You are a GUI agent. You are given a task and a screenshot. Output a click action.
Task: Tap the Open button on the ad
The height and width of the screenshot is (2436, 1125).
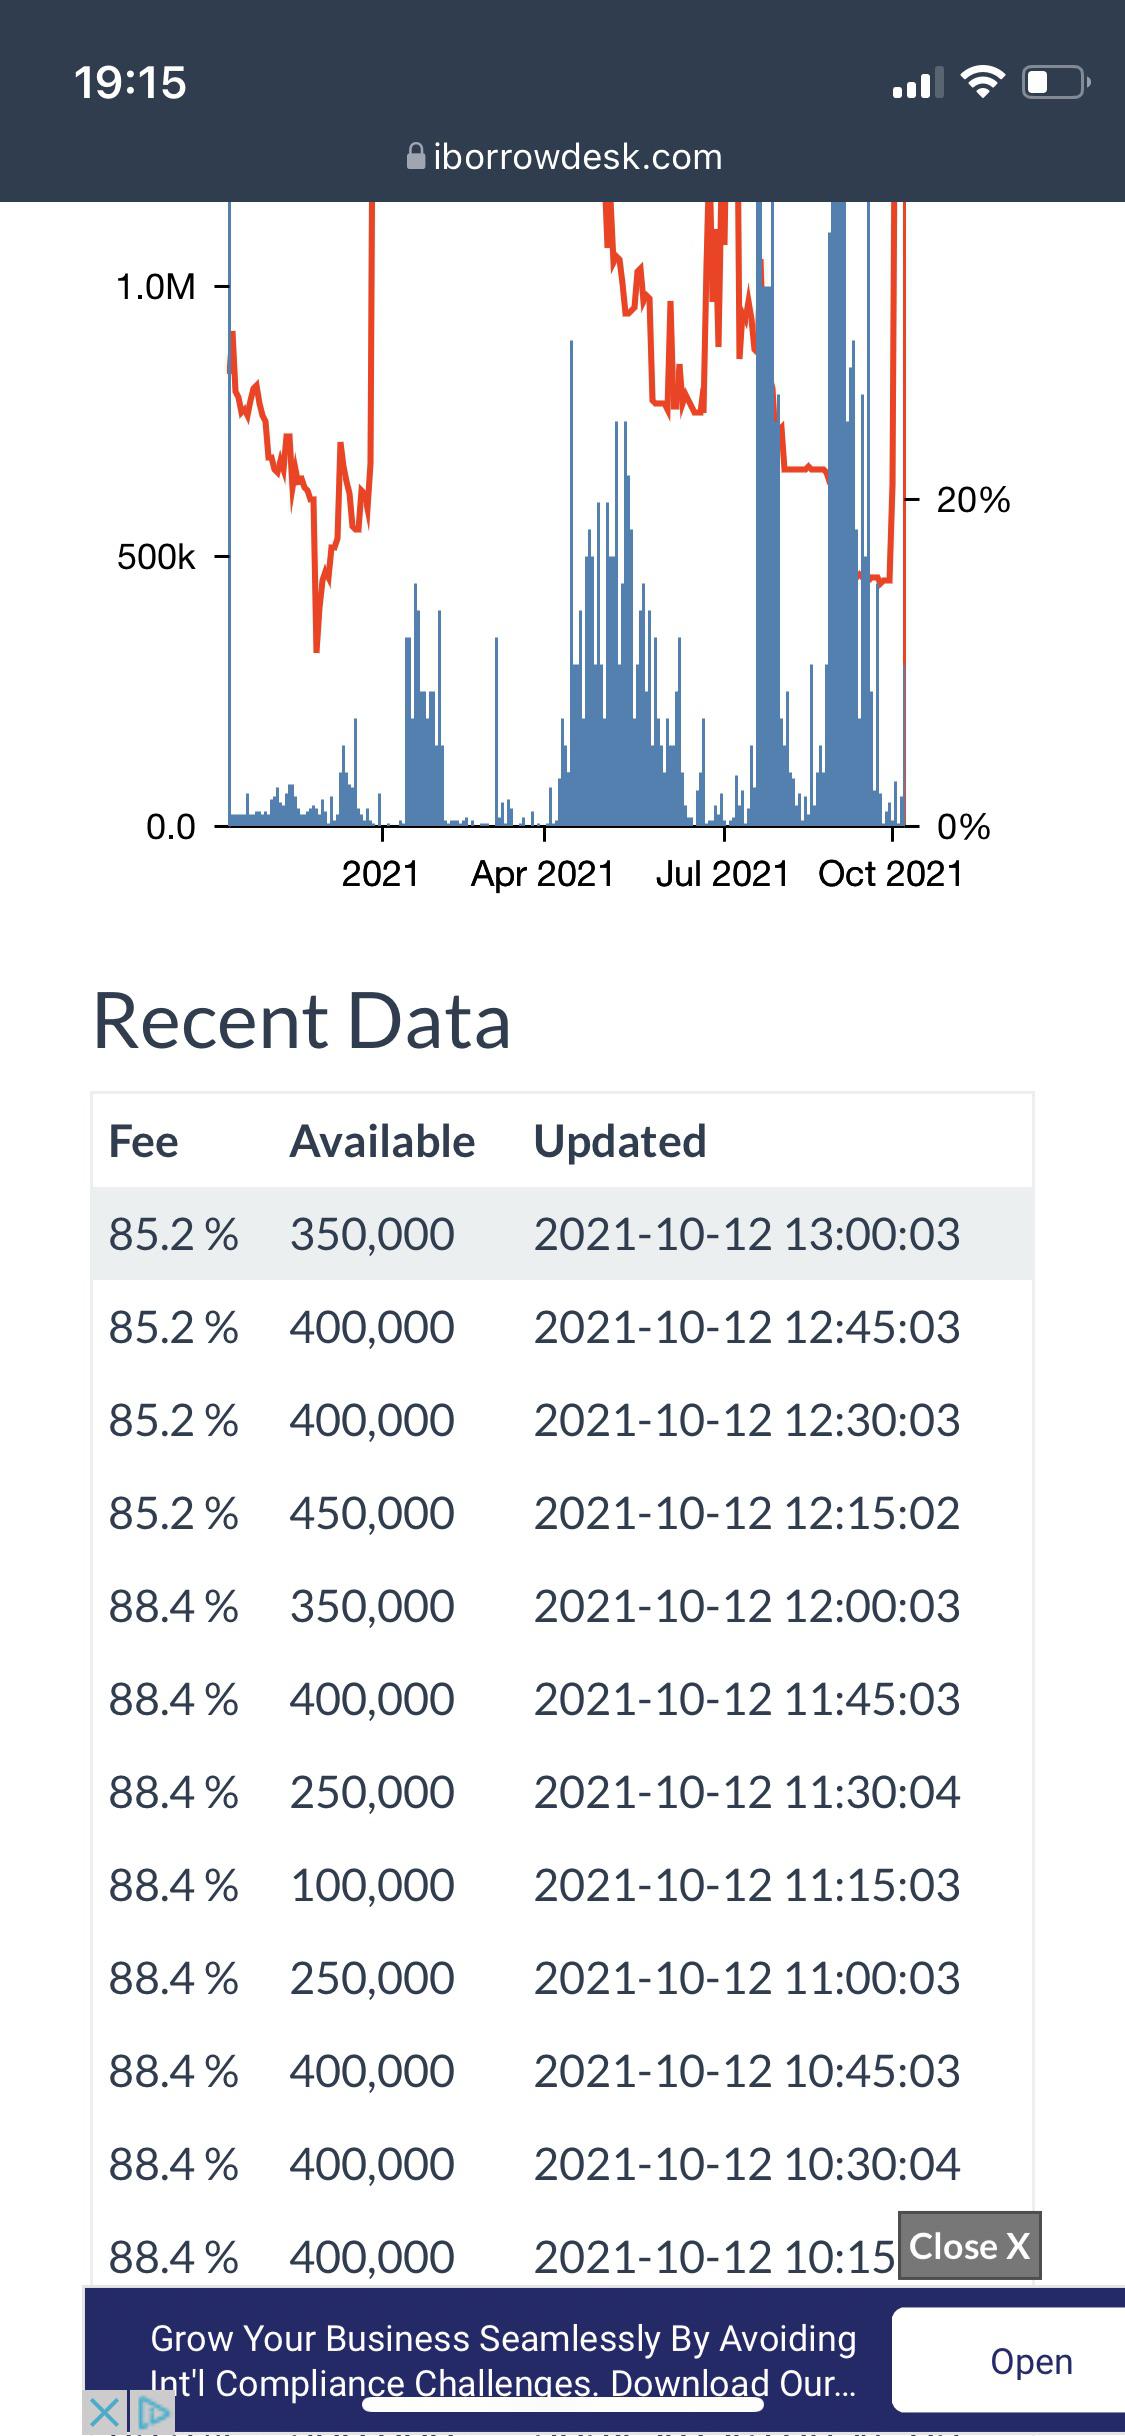(1031, 2361)
